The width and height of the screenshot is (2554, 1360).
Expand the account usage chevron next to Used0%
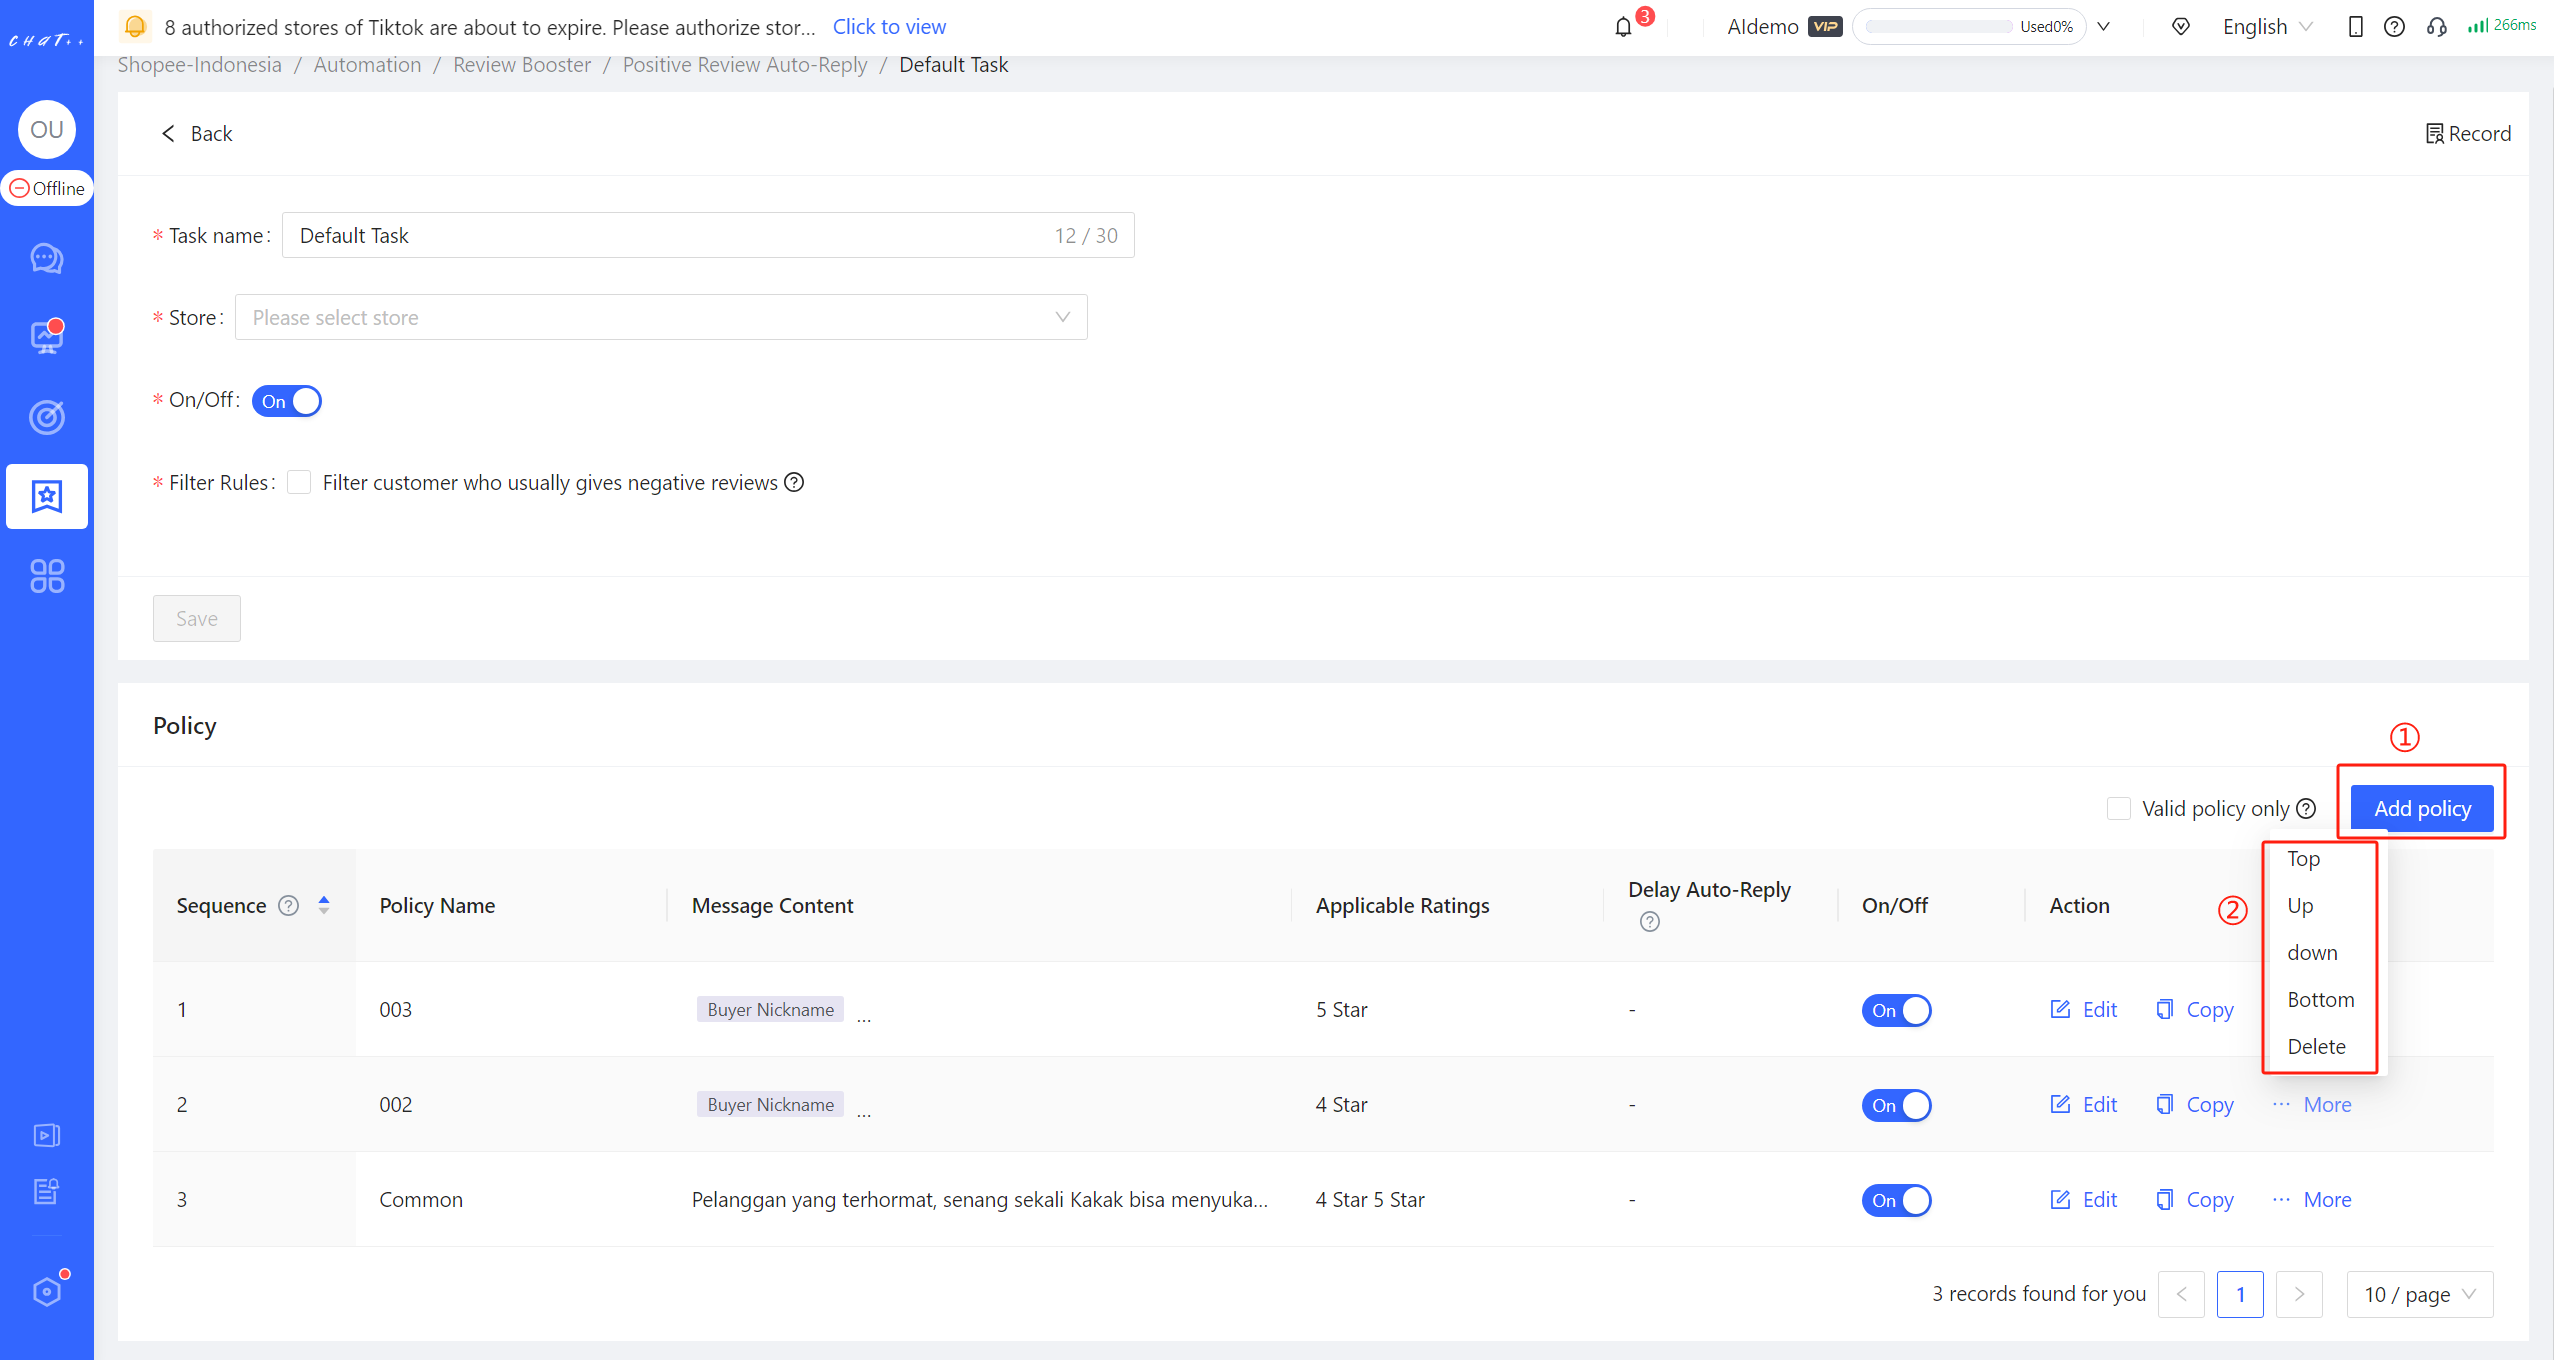click(2104, 27)
